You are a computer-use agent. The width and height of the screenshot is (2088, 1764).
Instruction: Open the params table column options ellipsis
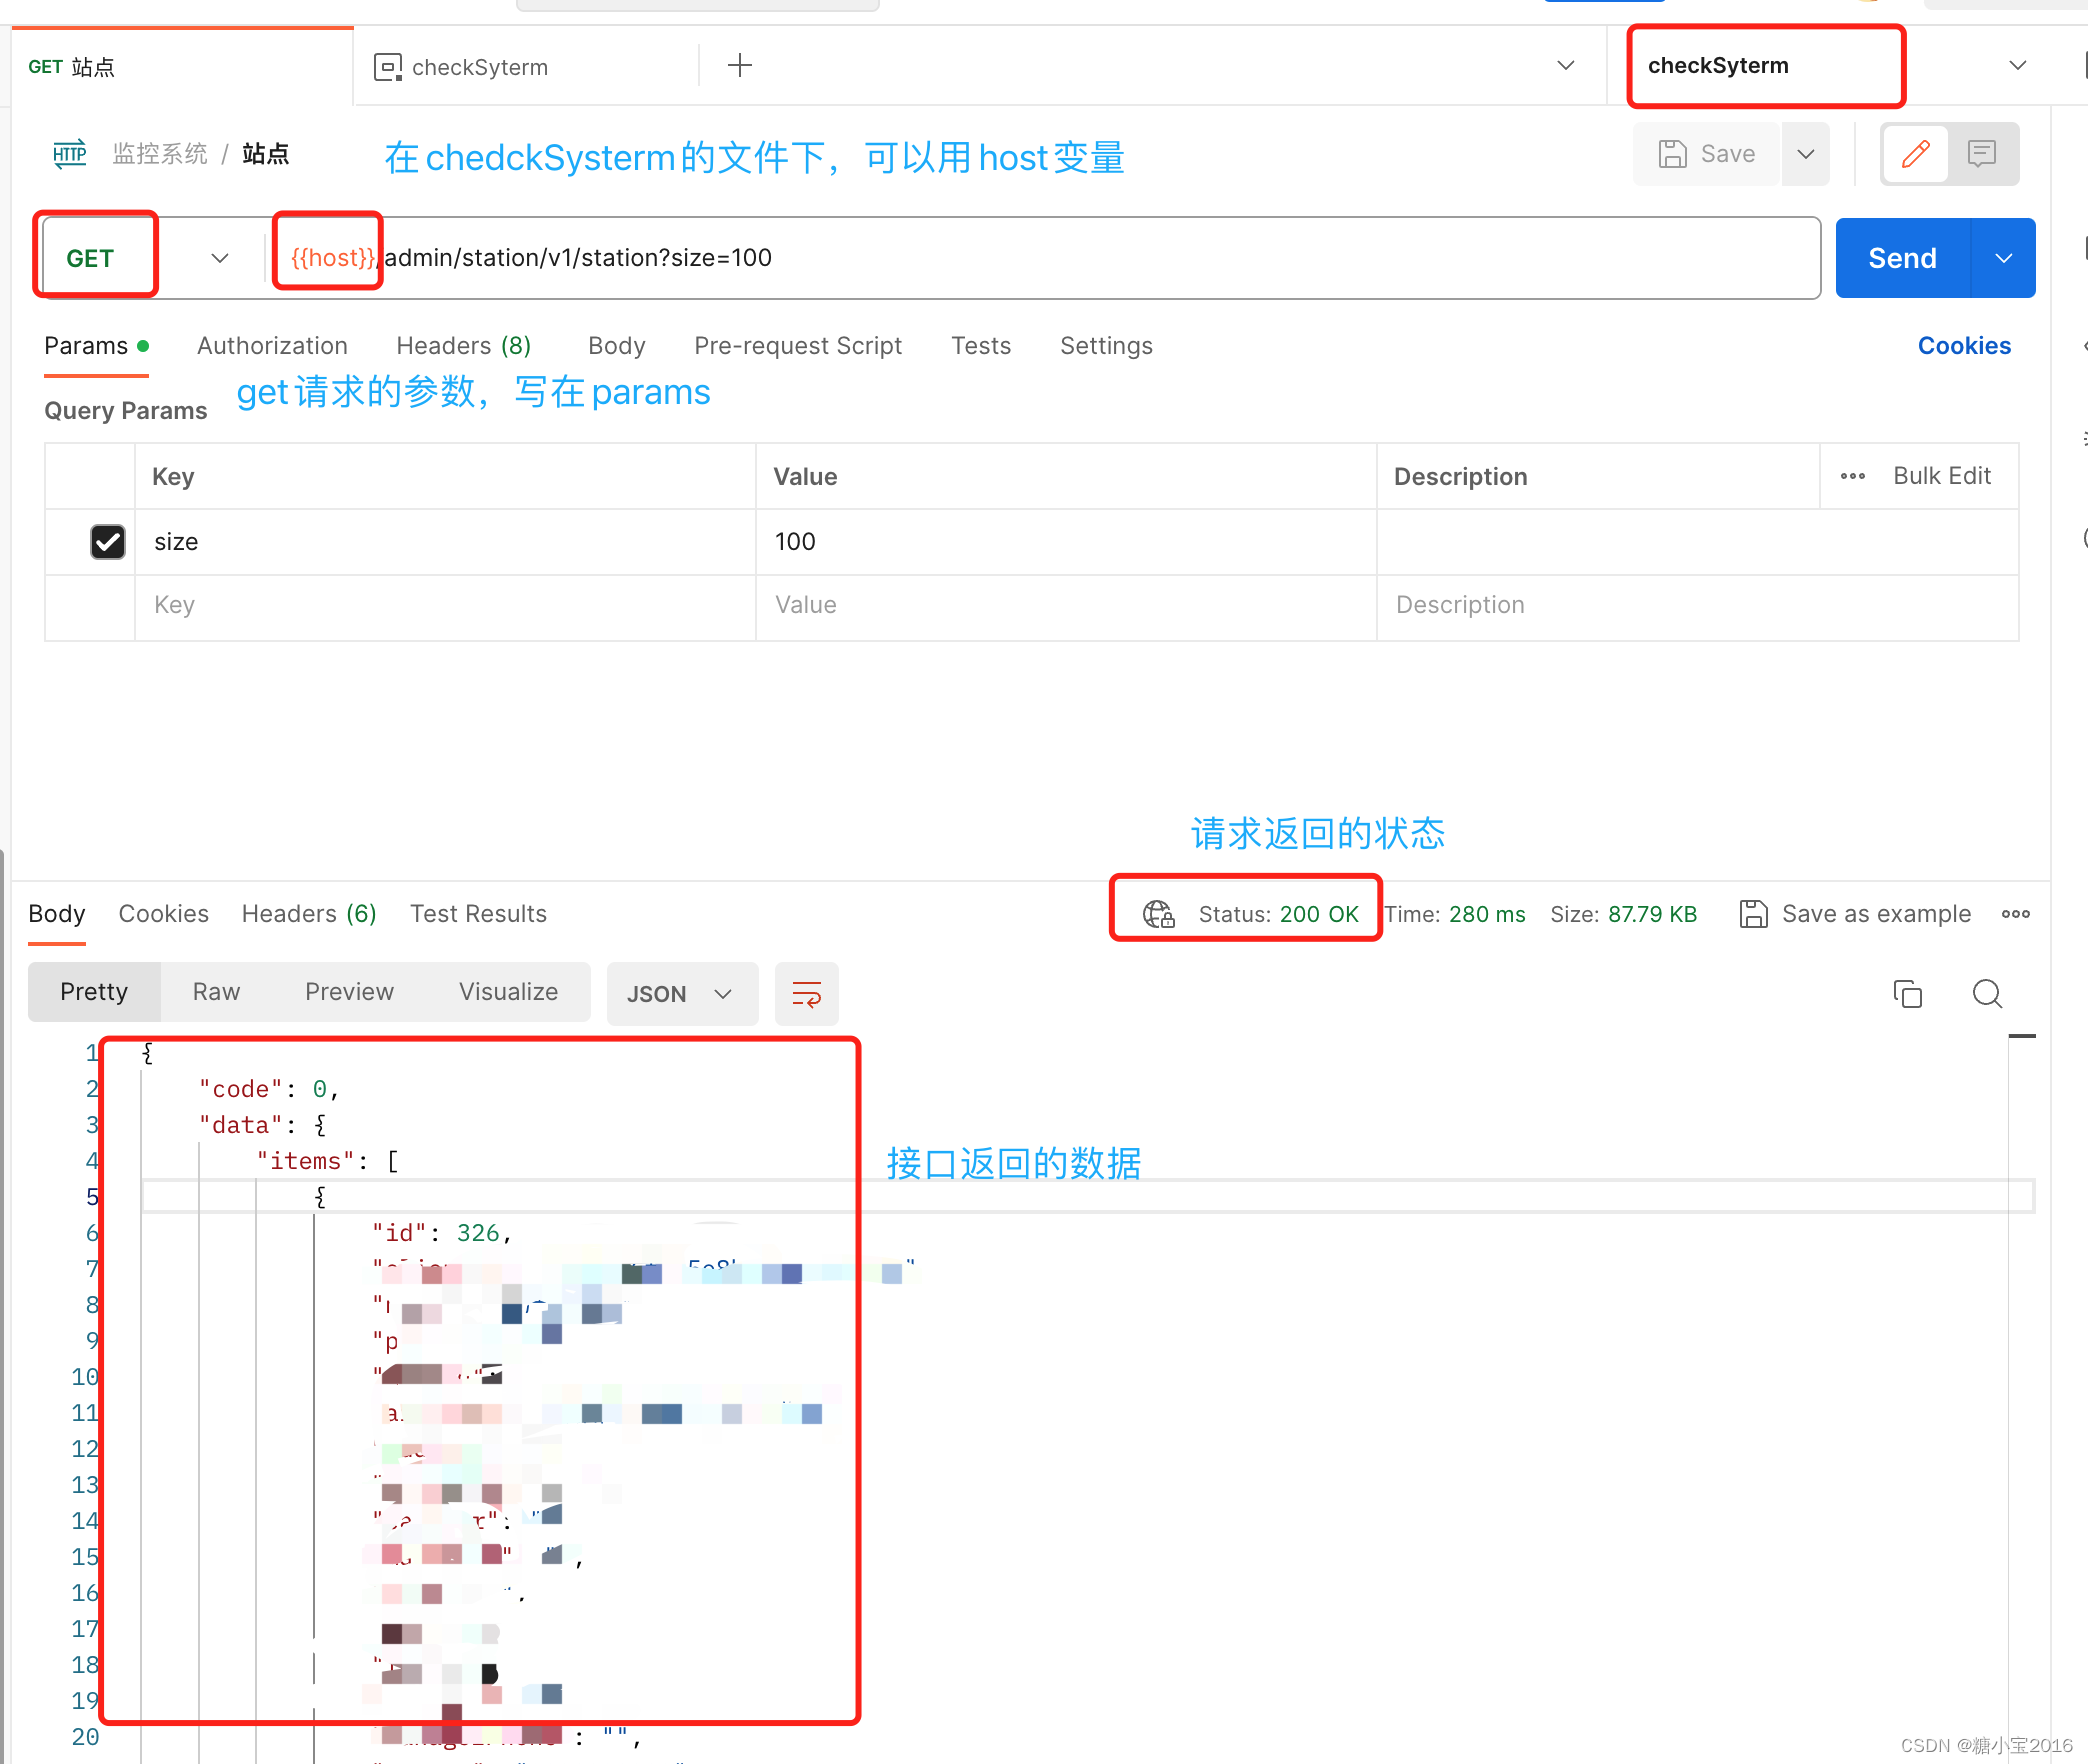click(x=1852, y=476)
